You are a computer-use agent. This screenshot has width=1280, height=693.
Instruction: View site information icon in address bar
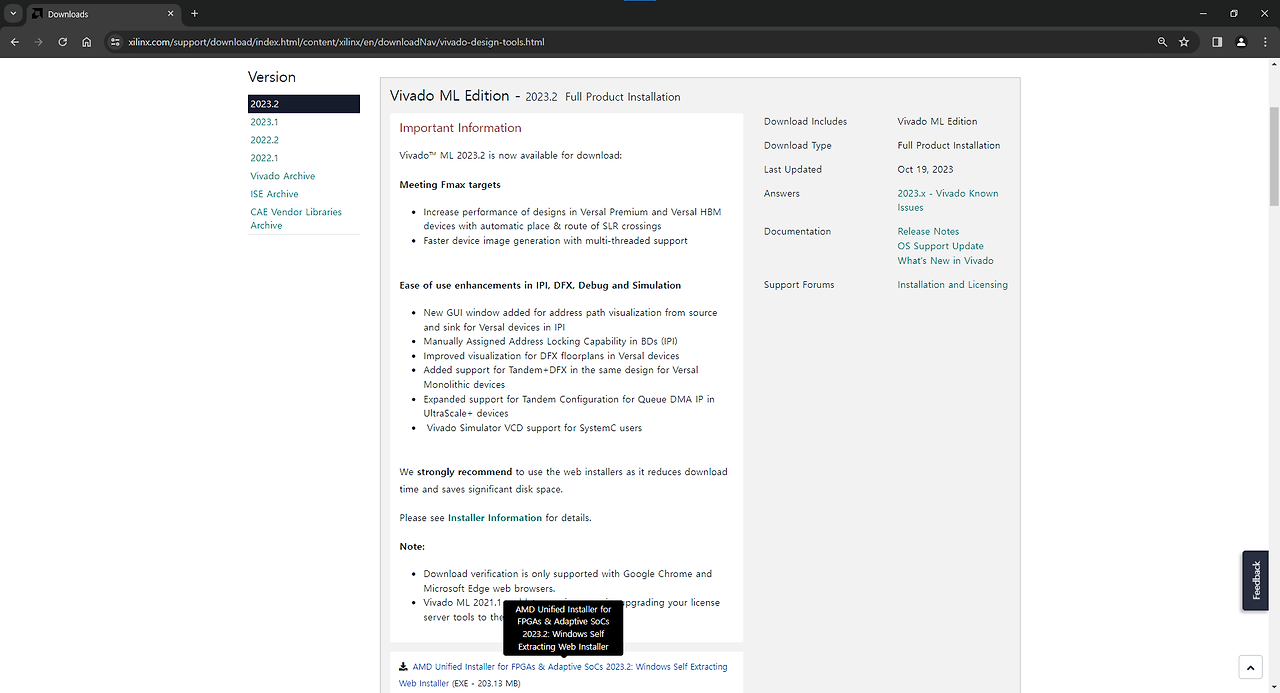[x=115, y=42]
